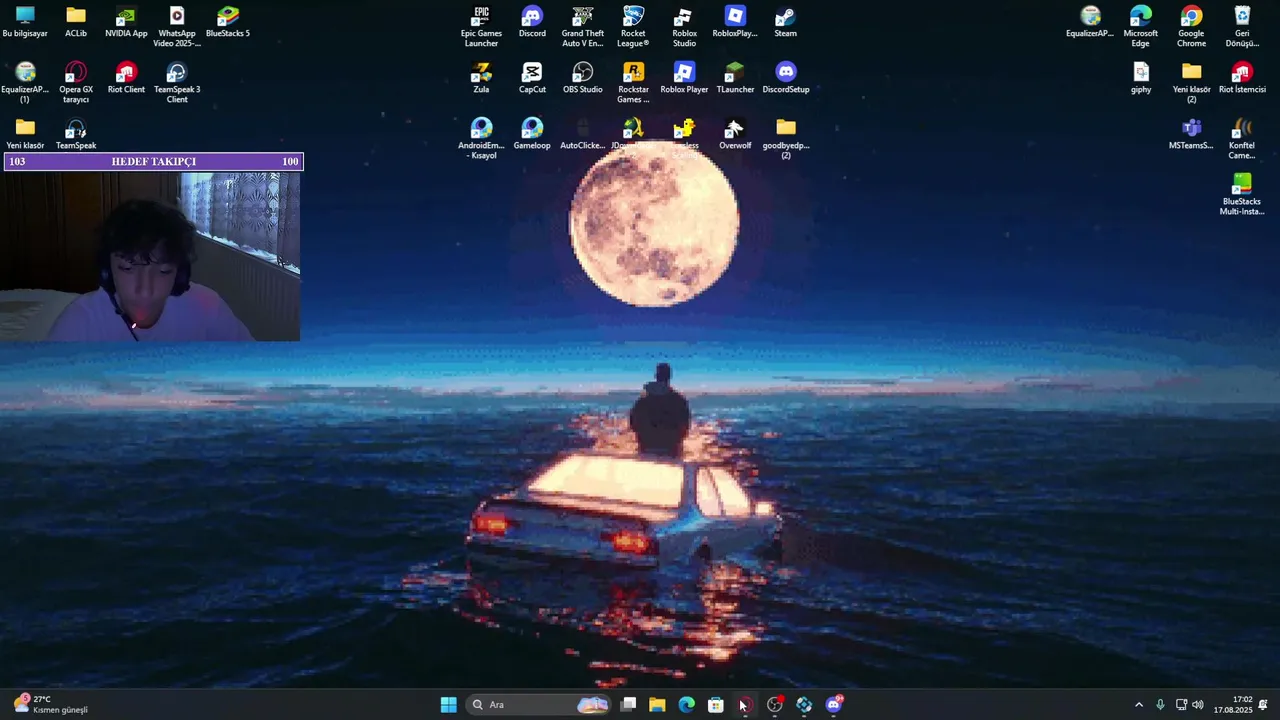
Task: Open the Epic Games Launcher shortcut
Action: point(481,27)
